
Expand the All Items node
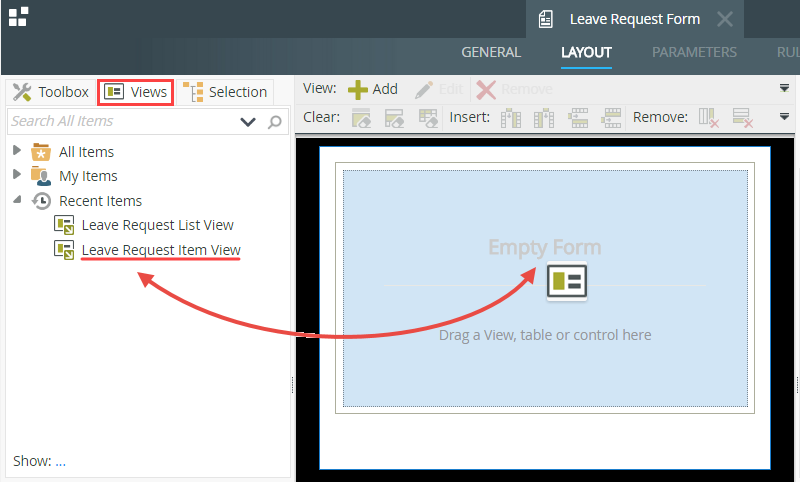(17, 150)
